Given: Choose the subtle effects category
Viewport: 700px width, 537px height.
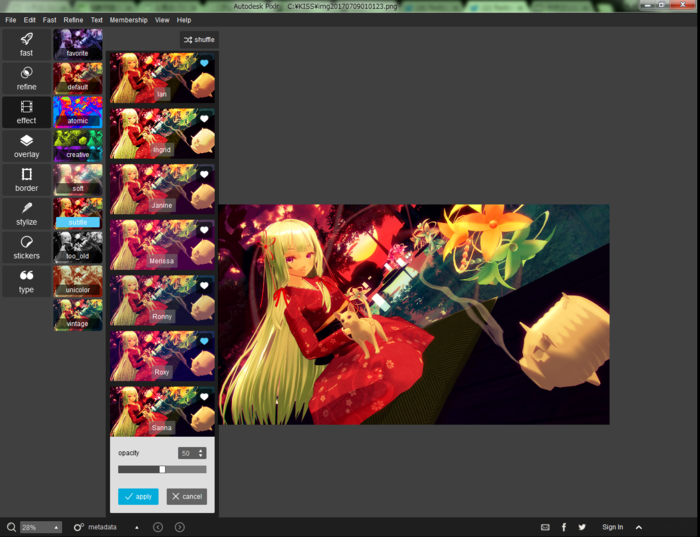Looking at the screenshot, I should 78,214.
